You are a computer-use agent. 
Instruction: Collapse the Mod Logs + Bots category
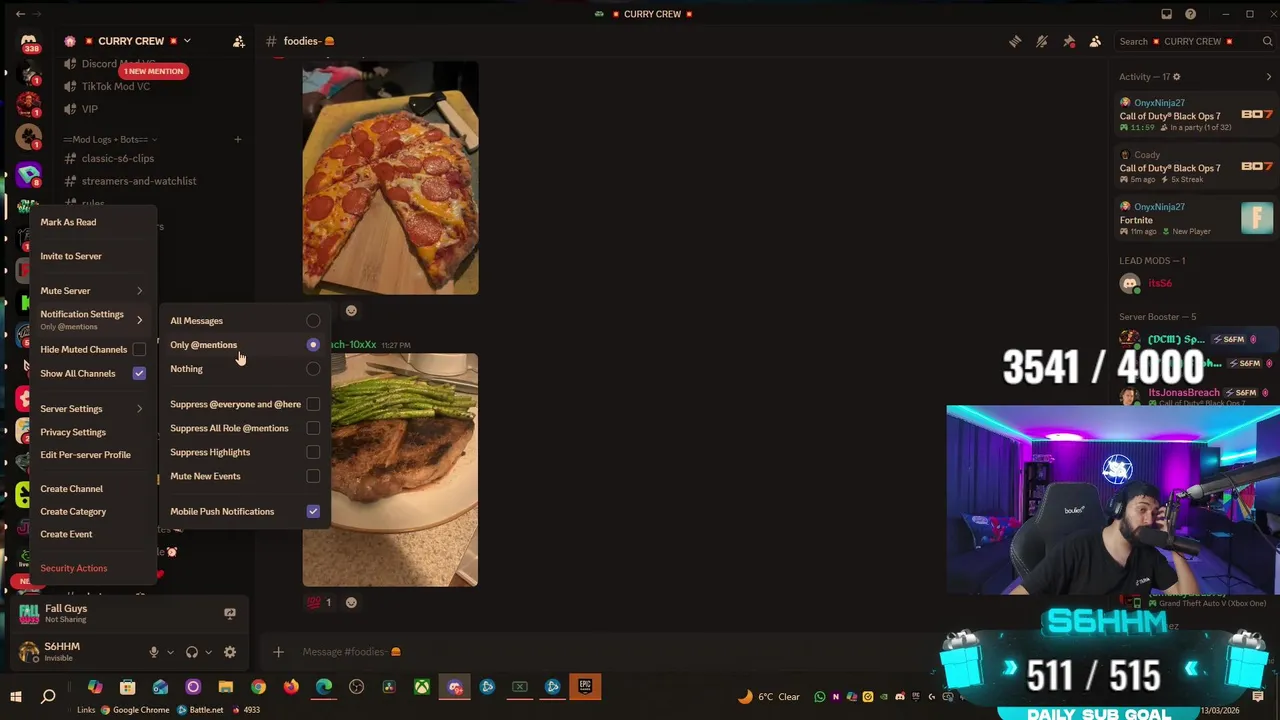(x=109, y=139)
